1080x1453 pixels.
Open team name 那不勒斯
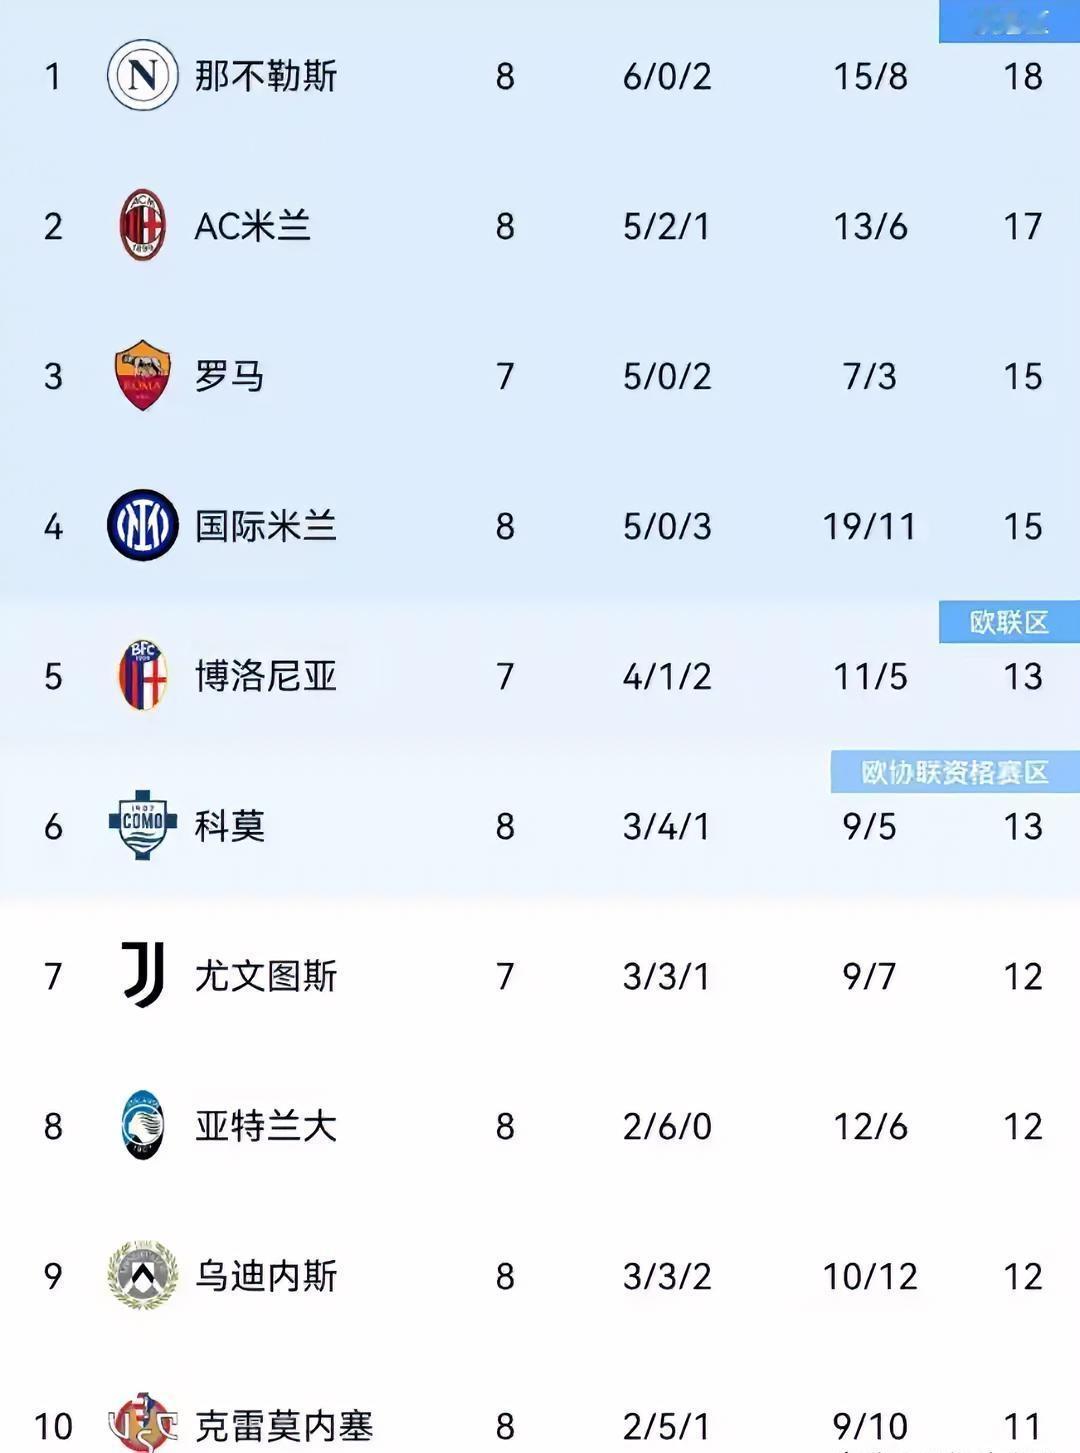pyautogui.click(x=266, y=76)
